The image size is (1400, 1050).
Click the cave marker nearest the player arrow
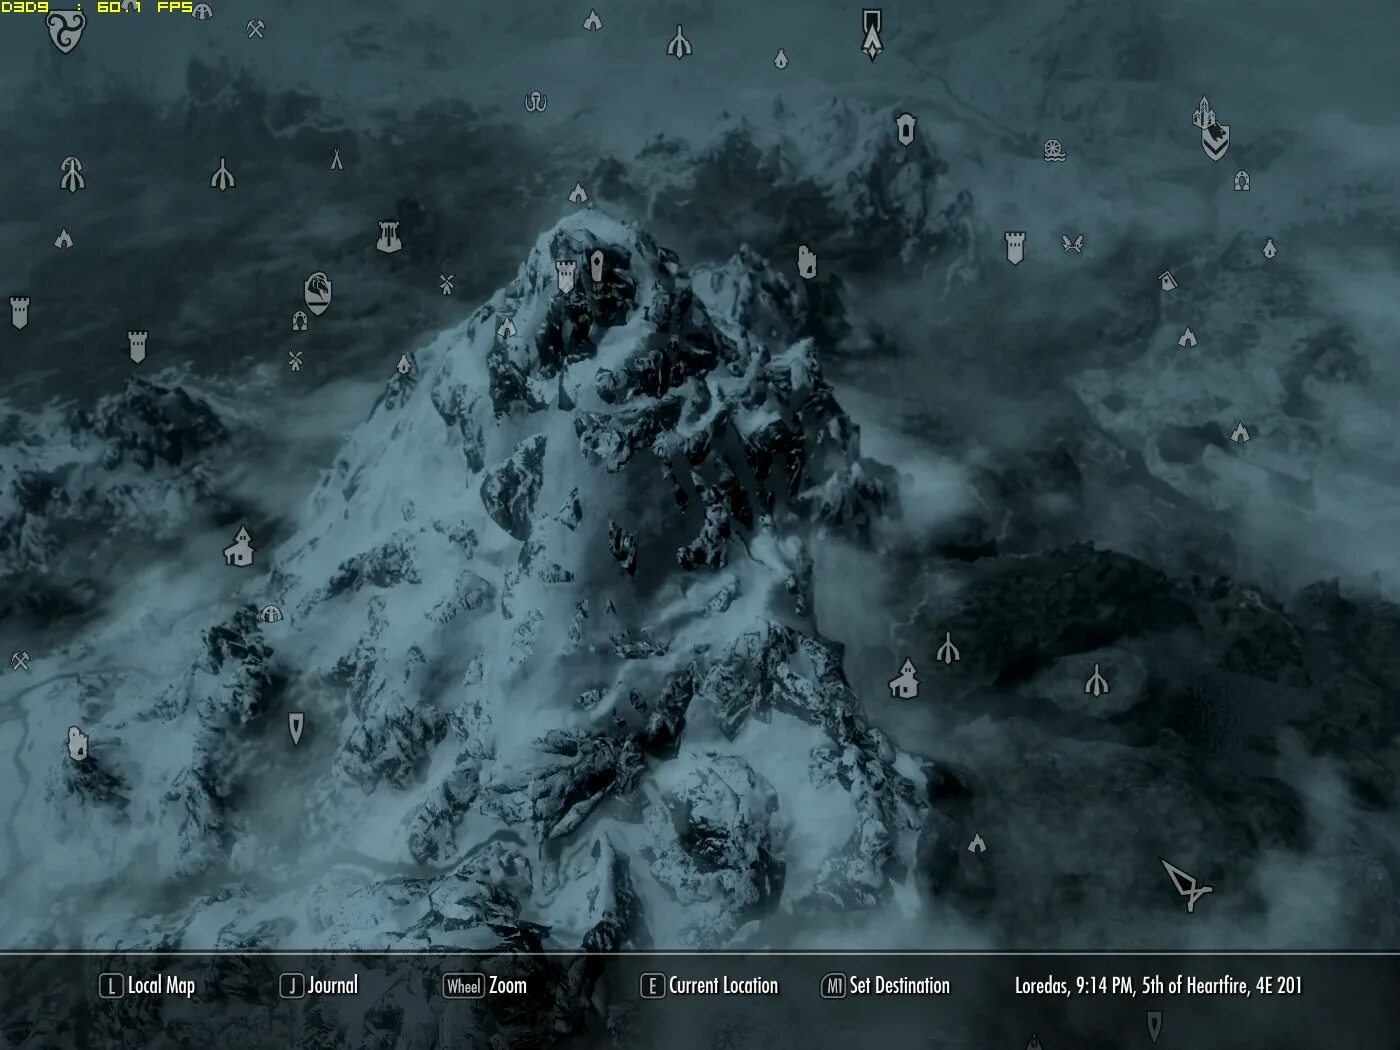977,844
